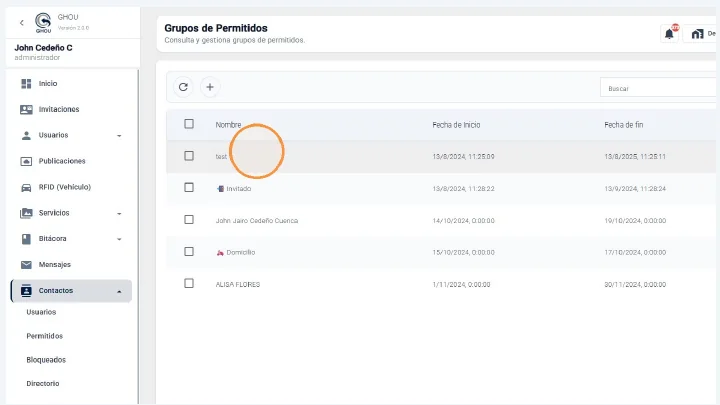Screen dimensions: 720x405
Task: Check the ALISA FLORES row checkbox
Action: (189, 283)
